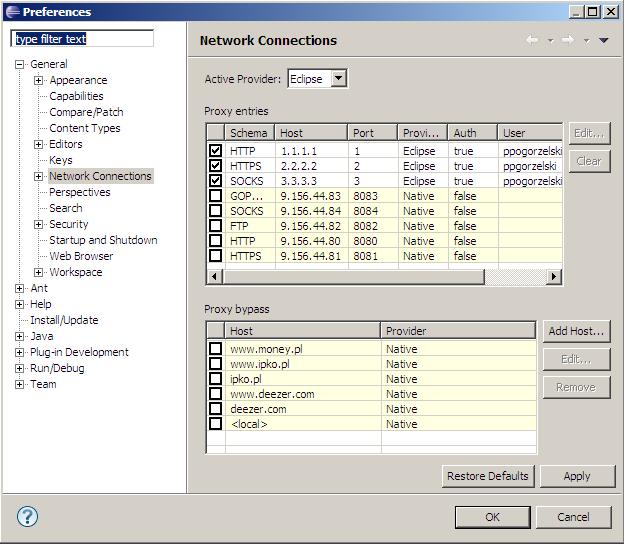Viewport: 624px width, 544px height.
Task: Check the www.money.pl bypass host
Action: pos(215,349)
